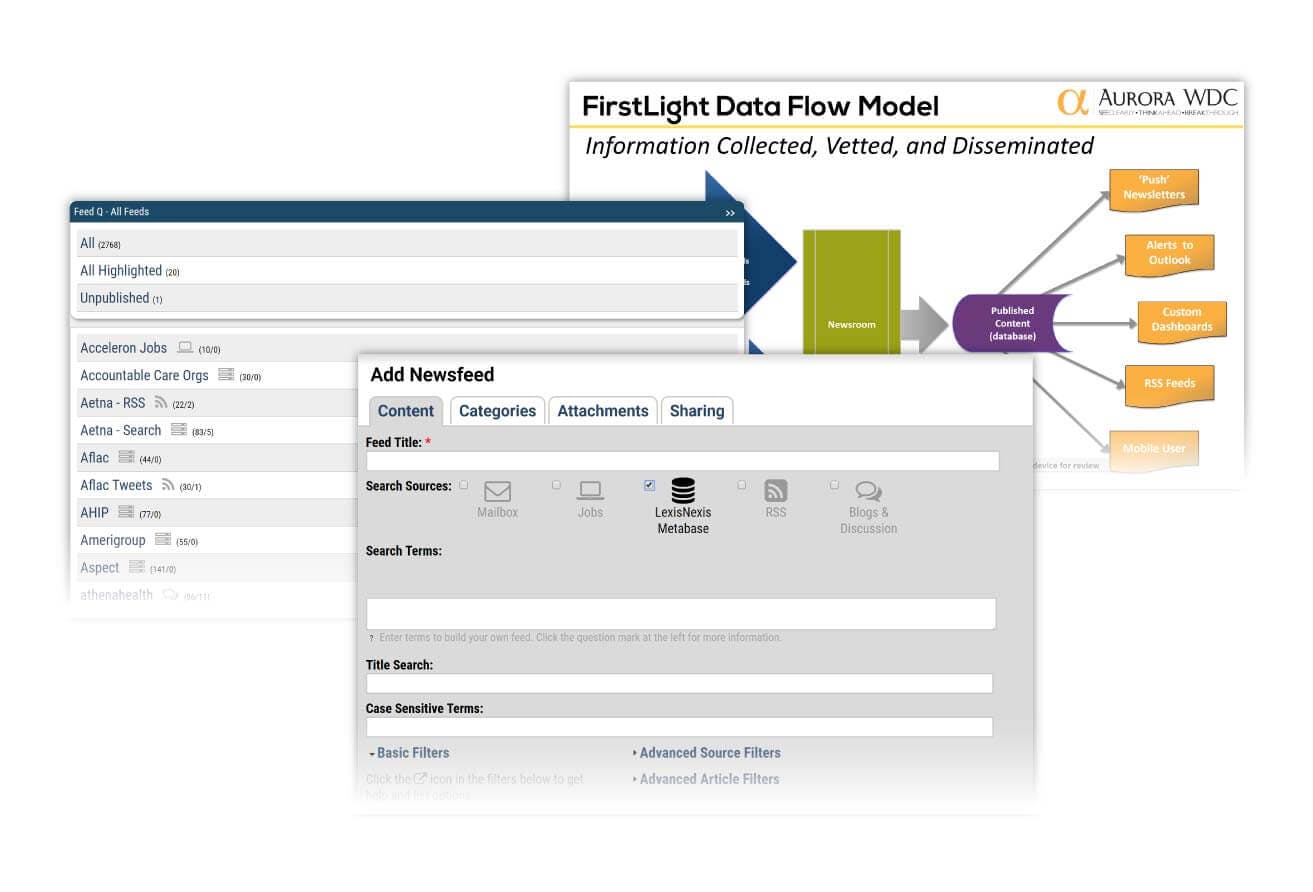The width and height of the screenshot is (1313, 892).
Task: Tick the Blogs & Discussion checkbox
Action: click(x=834, y=485)
